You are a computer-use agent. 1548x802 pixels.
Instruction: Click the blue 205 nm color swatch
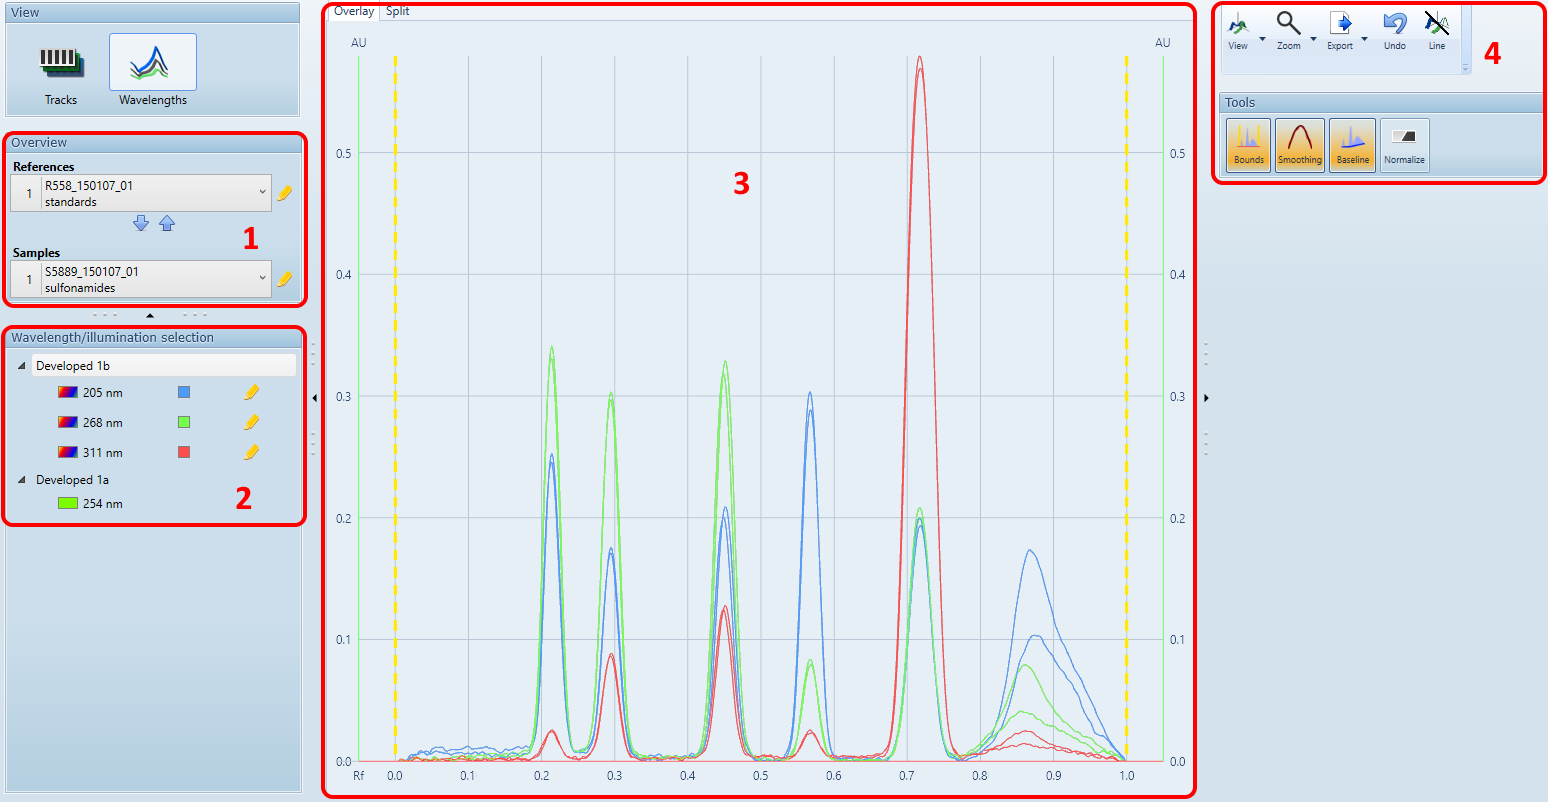pos(184,392)
